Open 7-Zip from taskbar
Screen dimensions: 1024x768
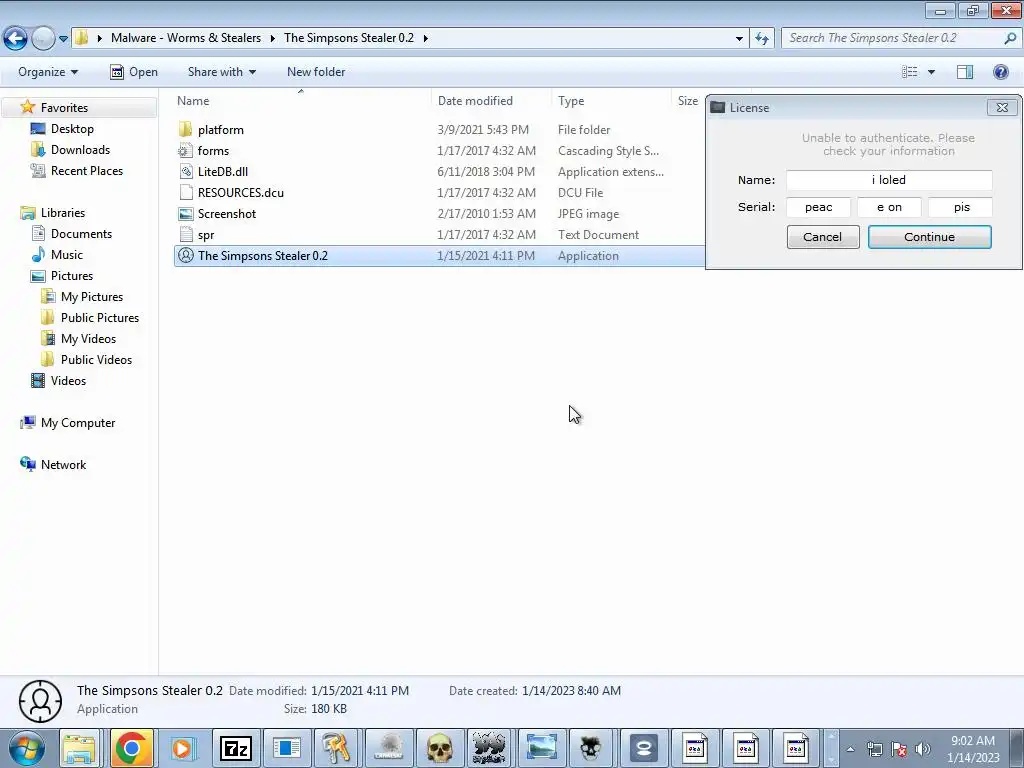click(236, 748)
